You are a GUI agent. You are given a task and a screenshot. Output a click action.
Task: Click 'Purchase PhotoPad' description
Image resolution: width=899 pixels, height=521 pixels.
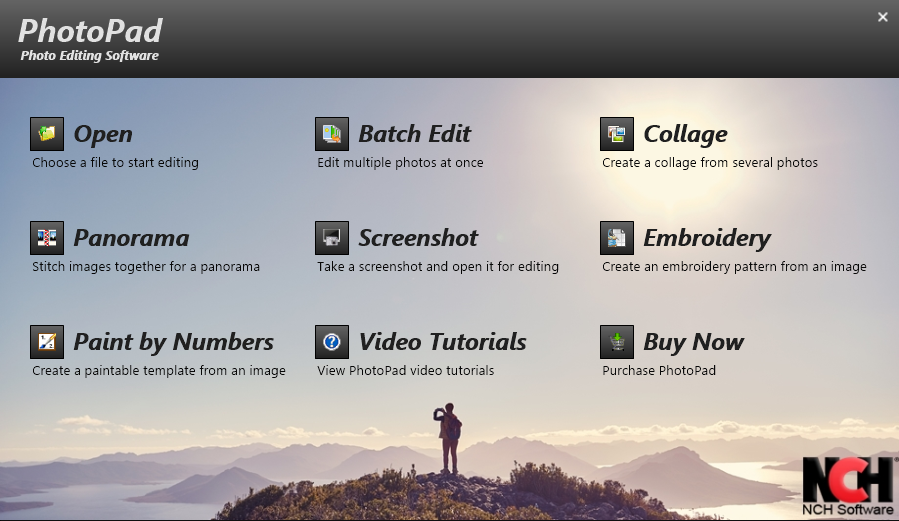(x=659, y=371)
